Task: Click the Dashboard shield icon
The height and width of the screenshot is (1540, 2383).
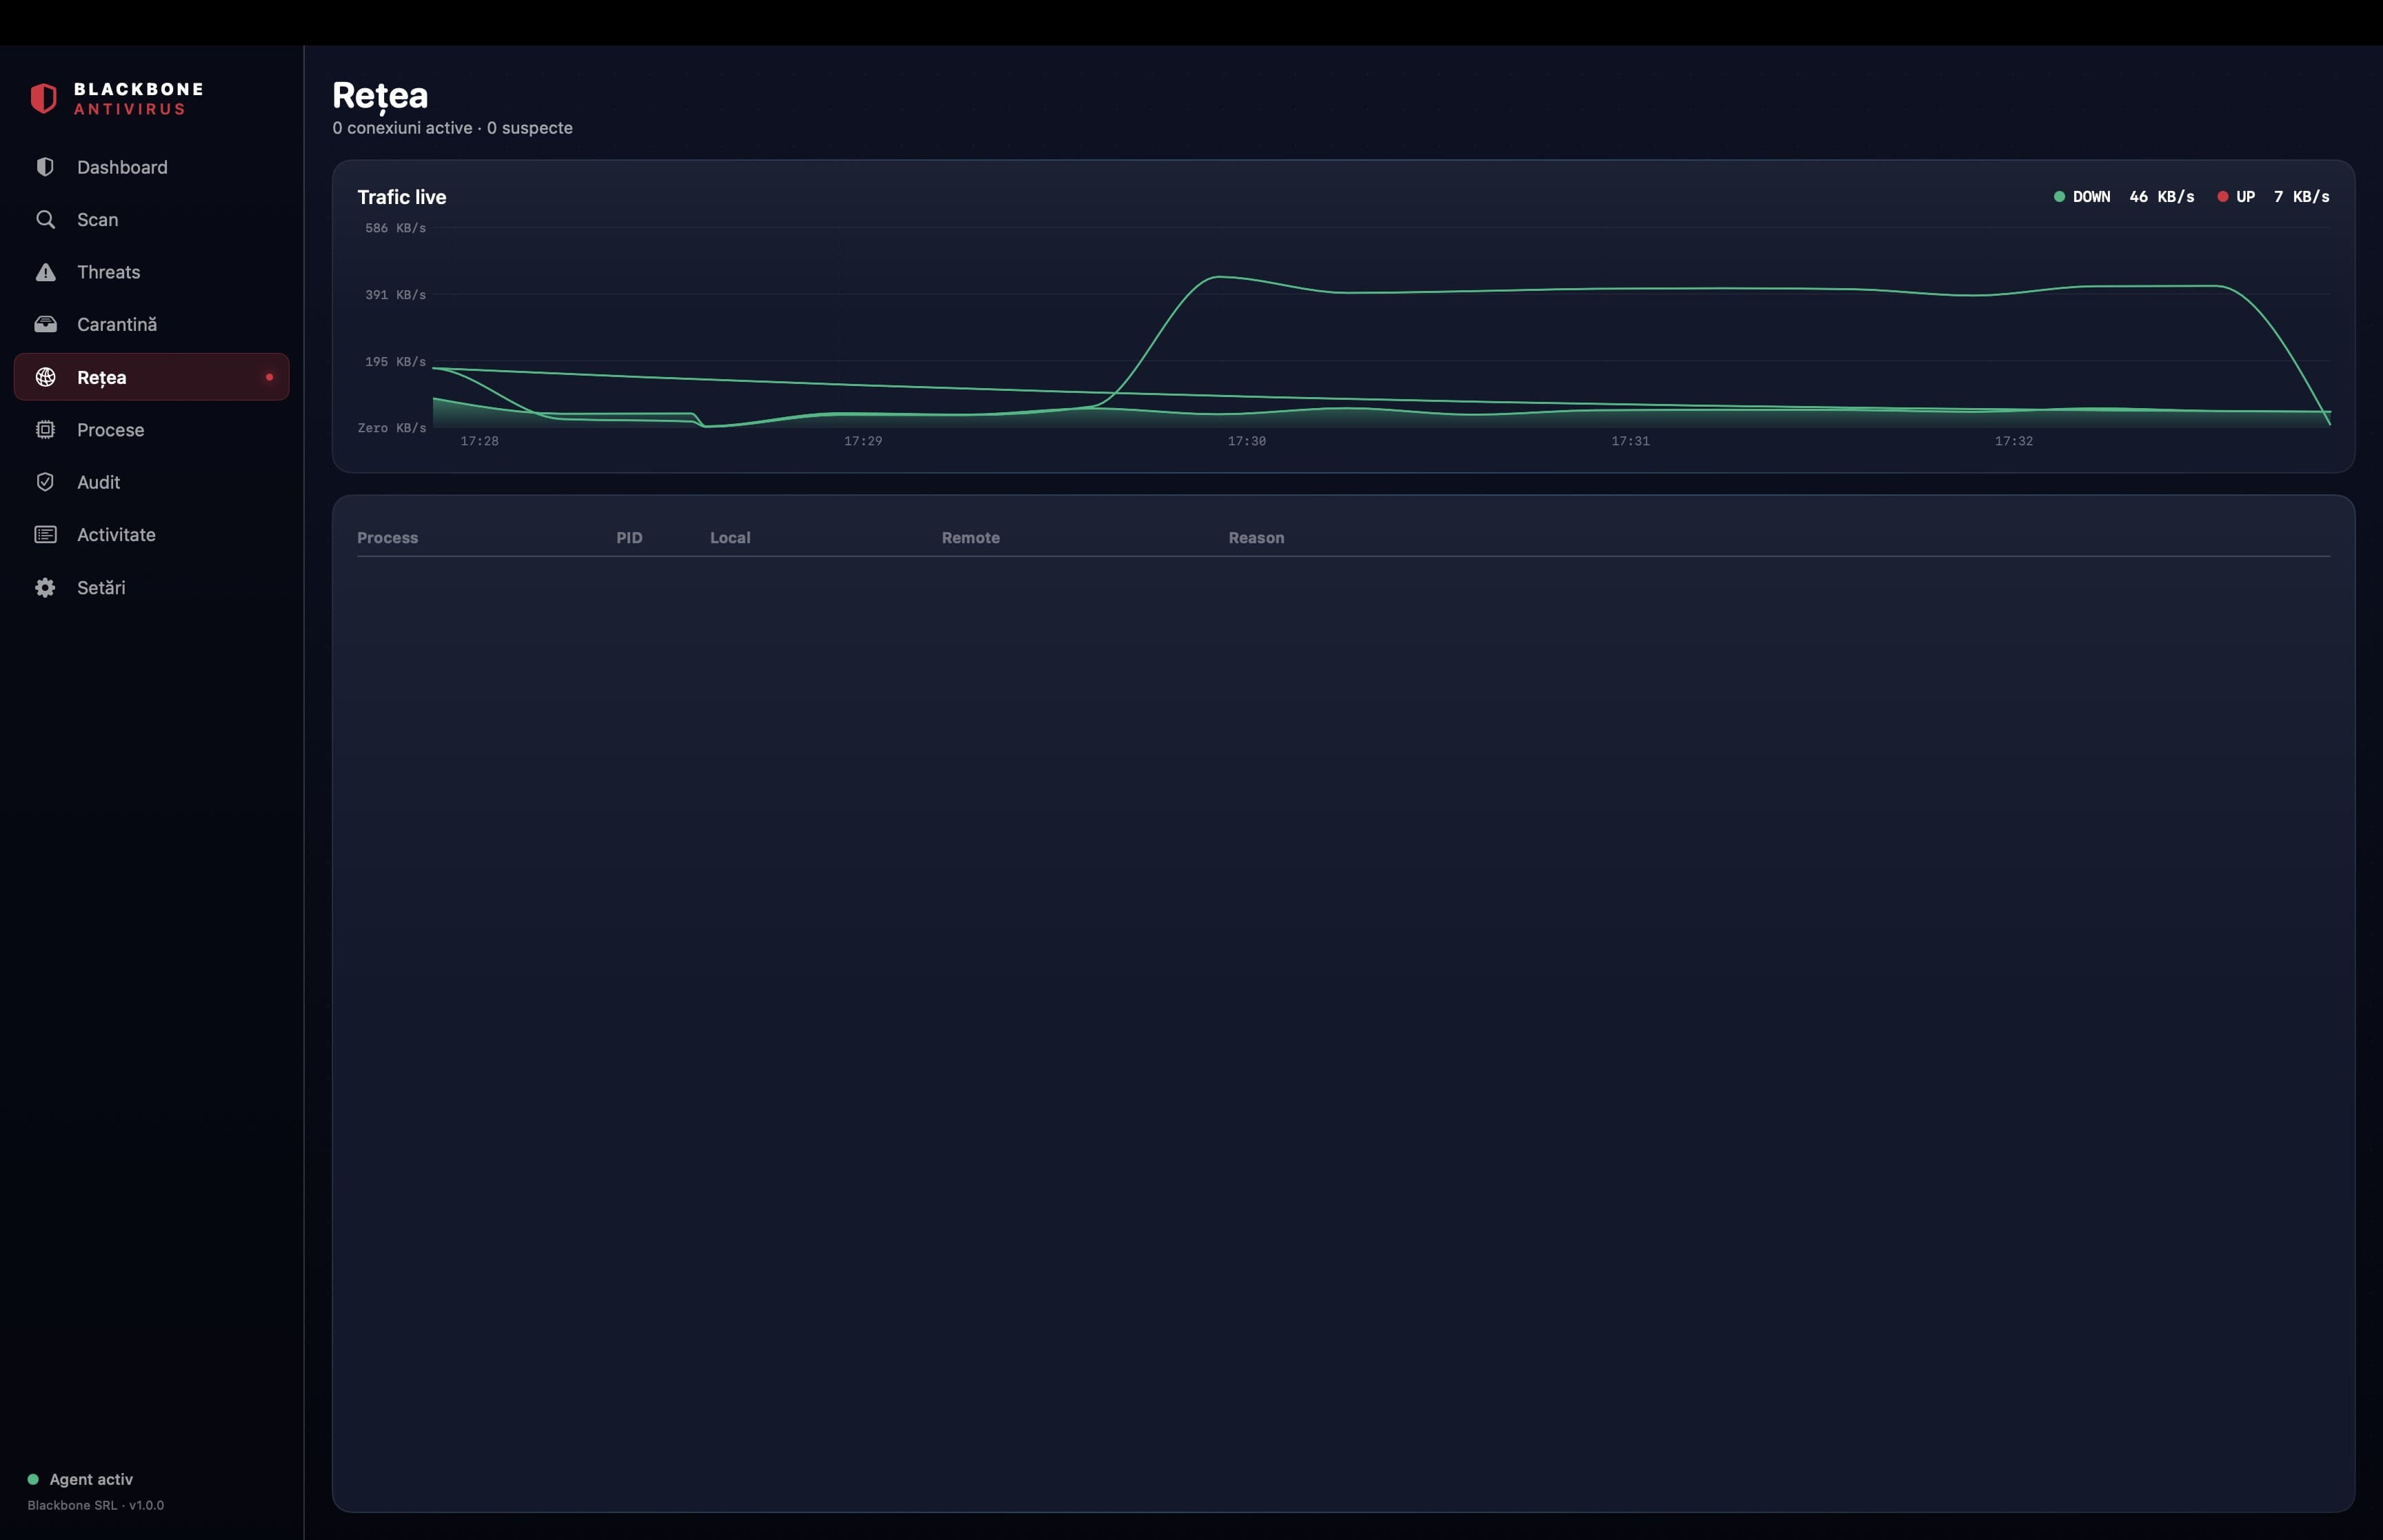Action: (45, 167)
